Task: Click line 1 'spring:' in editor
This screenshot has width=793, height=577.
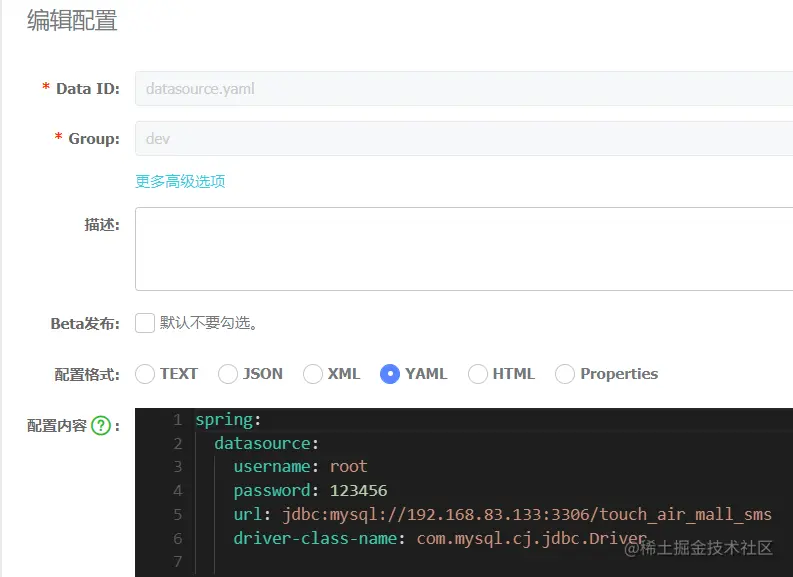Action: click(x=228, y=420)
